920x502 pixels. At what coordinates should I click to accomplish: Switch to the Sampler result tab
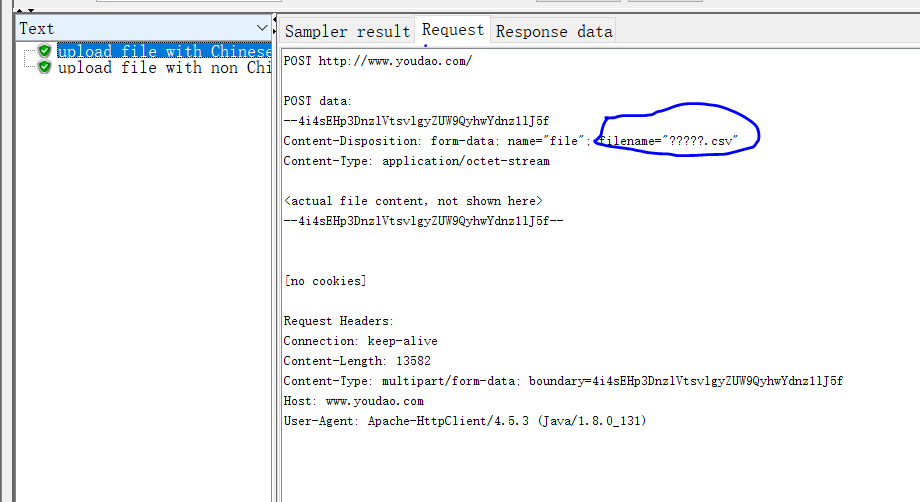347,31
